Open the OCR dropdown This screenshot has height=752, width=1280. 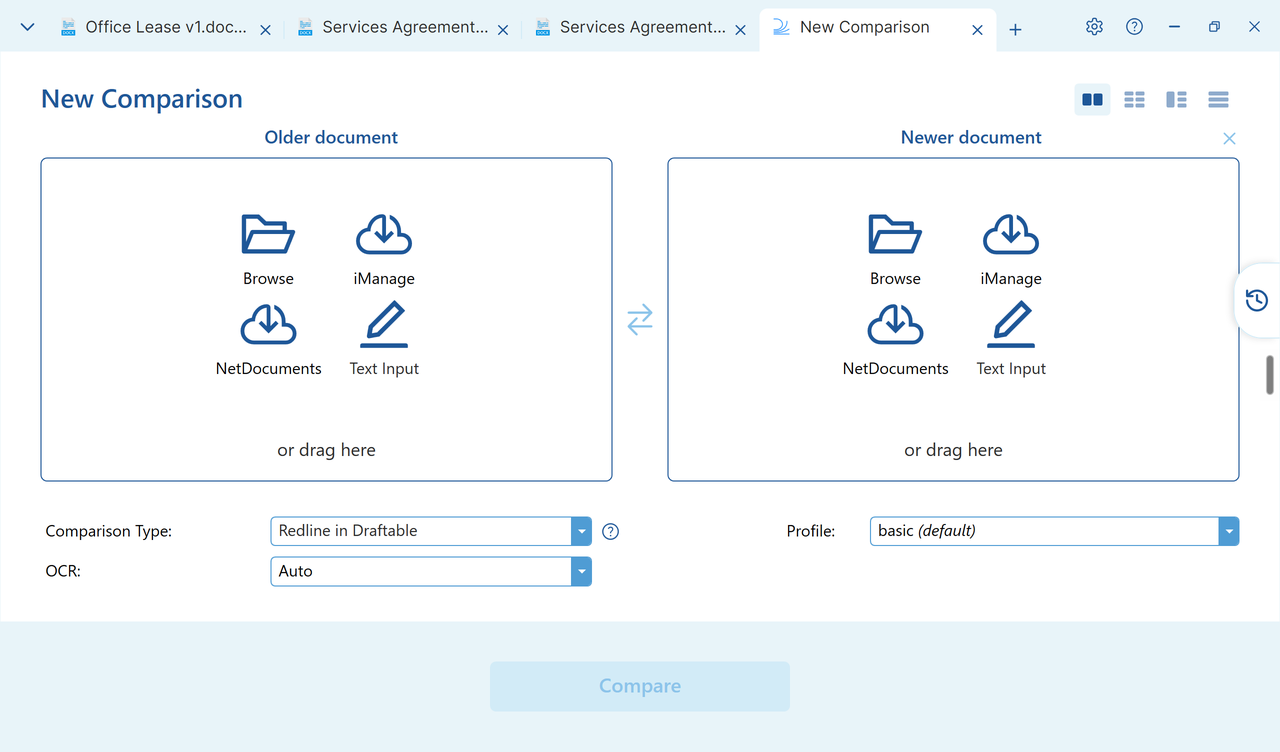[x=431, y=571]
